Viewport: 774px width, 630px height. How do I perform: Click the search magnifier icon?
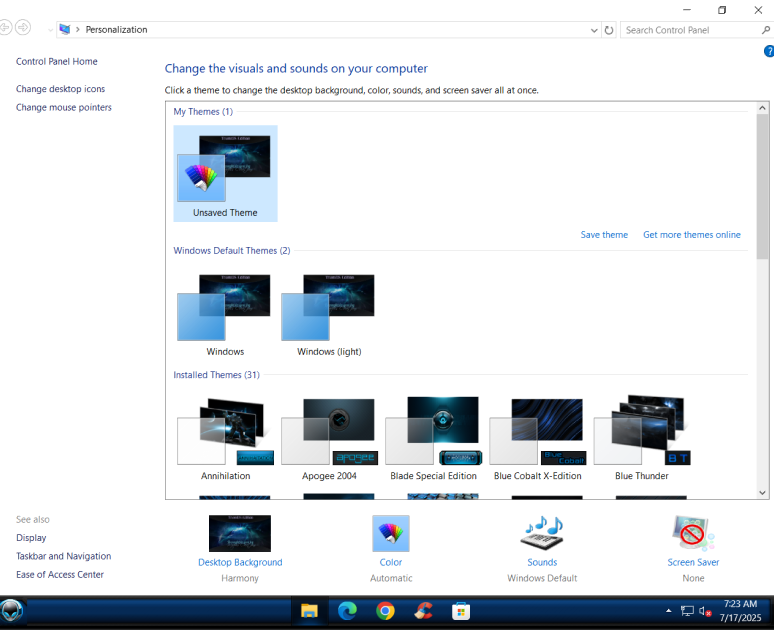click(766, 30)
